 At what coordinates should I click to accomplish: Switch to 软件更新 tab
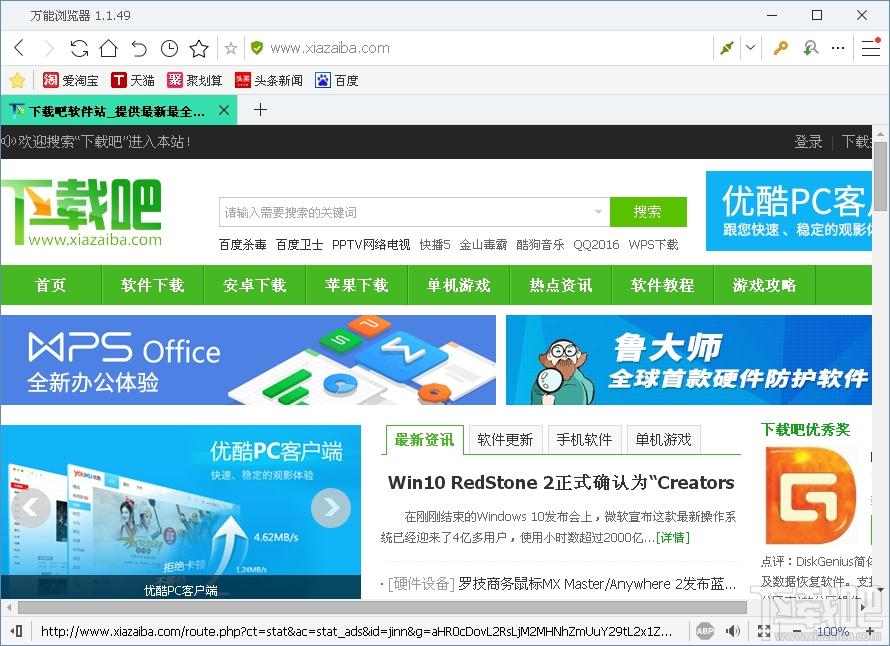point(505,440)
